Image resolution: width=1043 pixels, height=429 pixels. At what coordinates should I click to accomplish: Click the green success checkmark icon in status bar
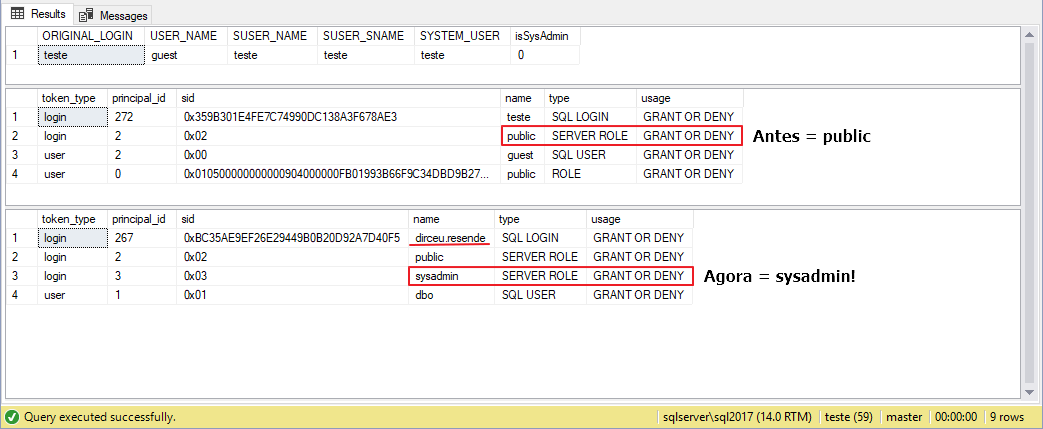pyautogui.click(x=11, y=417)
